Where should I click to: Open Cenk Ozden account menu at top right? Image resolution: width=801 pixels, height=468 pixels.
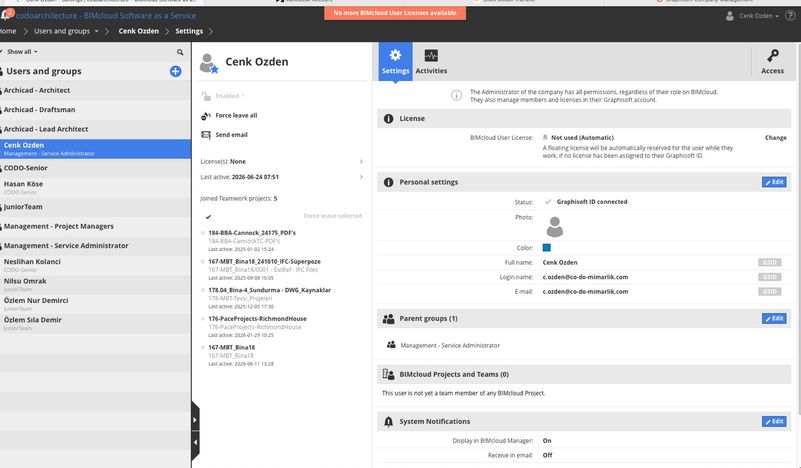pos(752,16)
